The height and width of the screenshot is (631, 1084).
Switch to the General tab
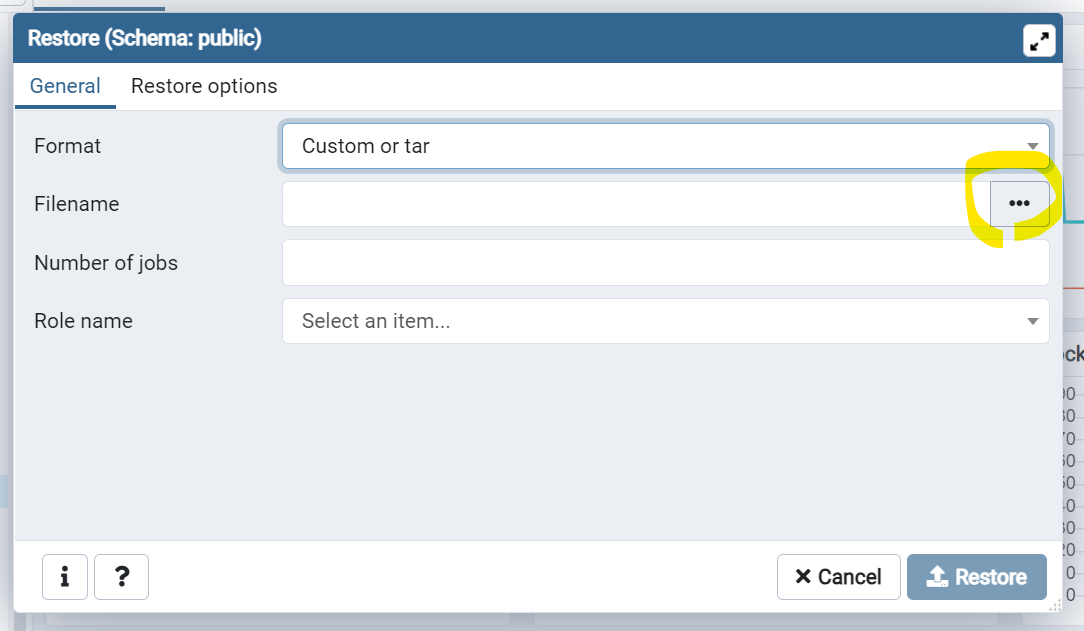pos(65,86)
